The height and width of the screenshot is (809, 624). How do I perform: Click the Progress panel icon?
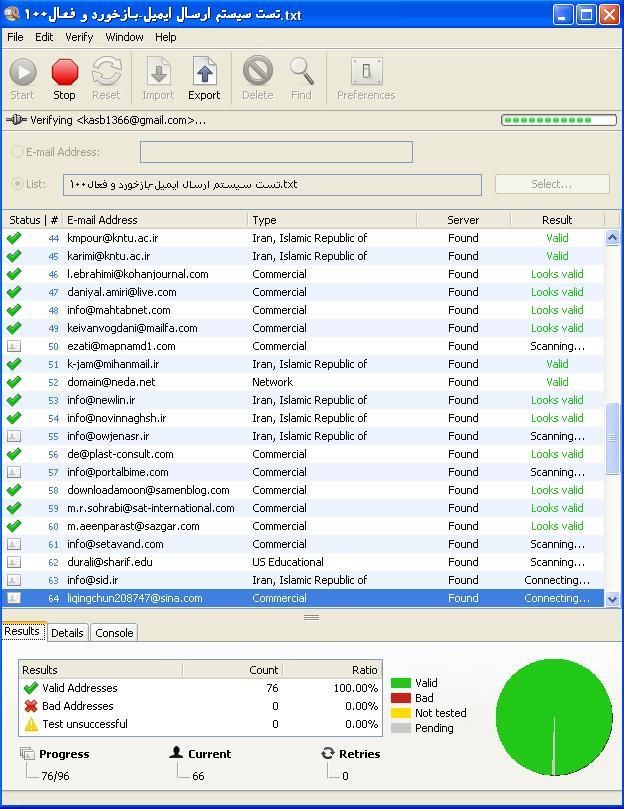pos(27,753)
